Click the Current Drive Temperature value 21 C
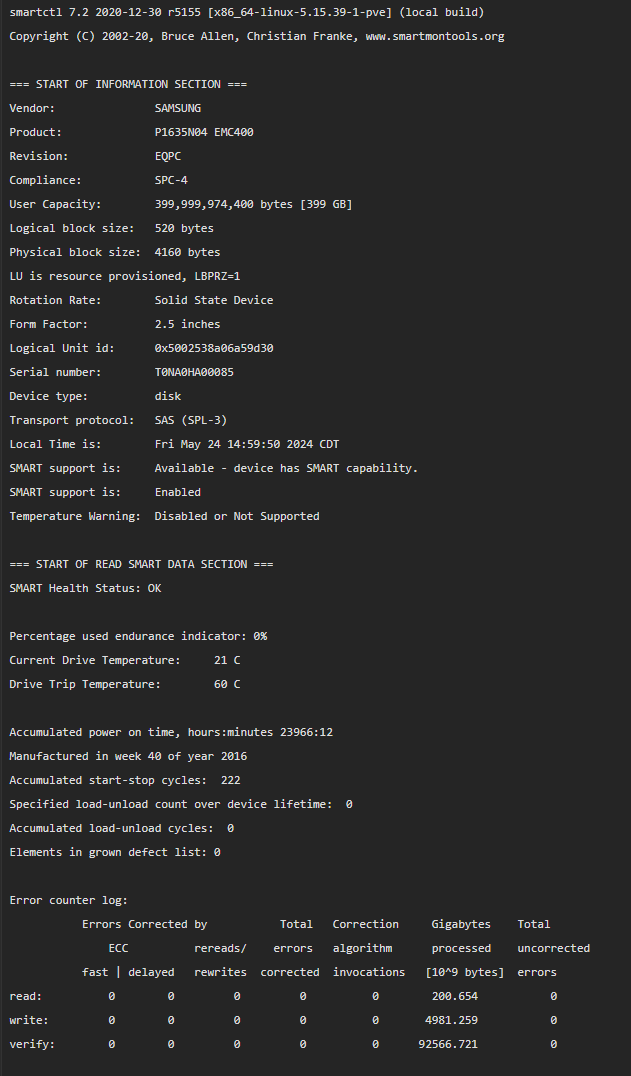 click(x=227, y=660)
